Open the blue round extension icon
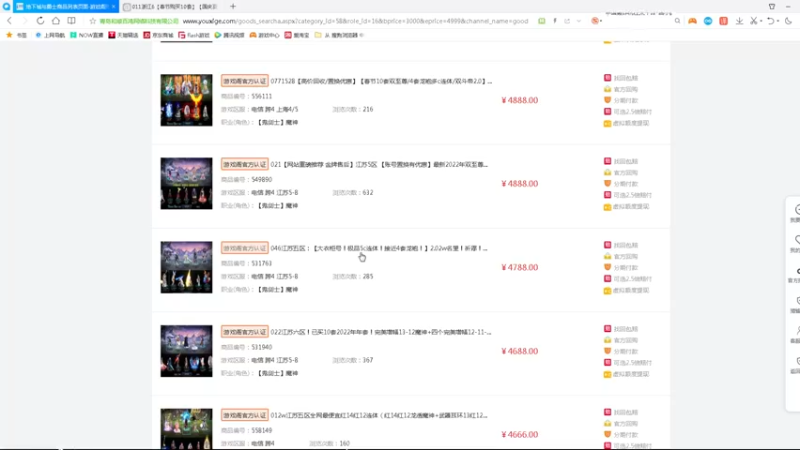This screenshot has width=800, height=450. (708, 21)
